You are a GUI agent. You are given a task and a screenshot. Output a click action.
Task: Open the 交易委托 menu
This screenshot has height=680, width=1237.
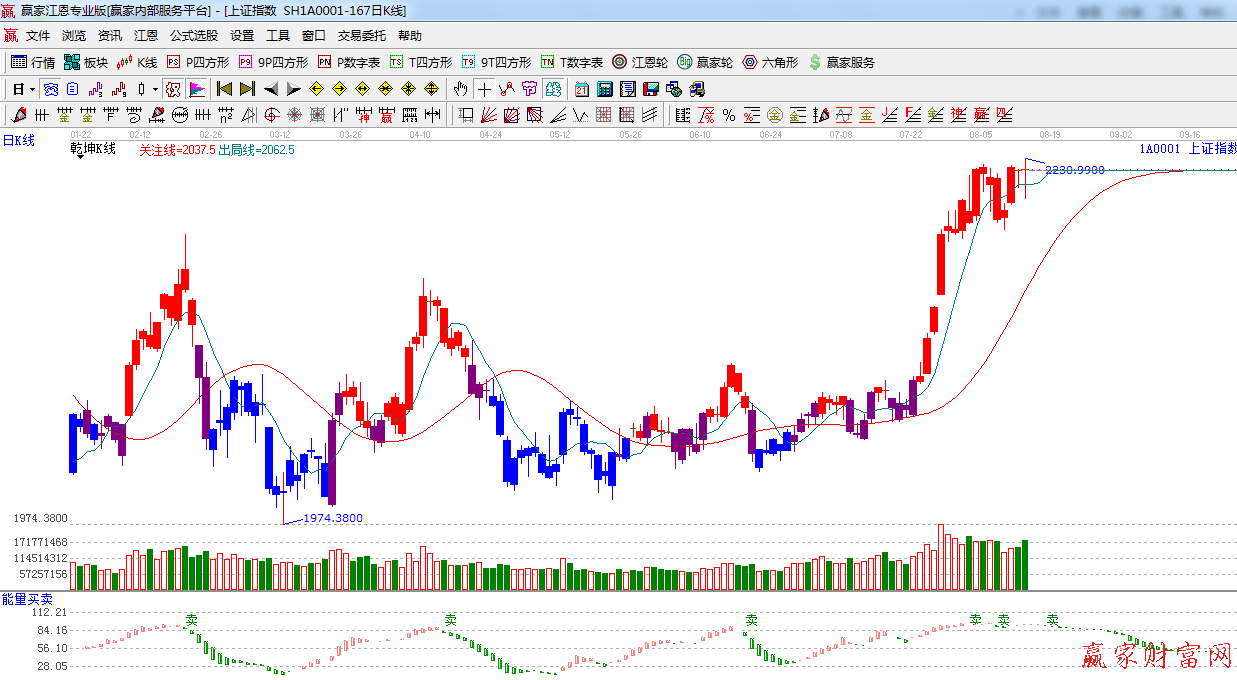pyautogui.click(x=361, y=35)
